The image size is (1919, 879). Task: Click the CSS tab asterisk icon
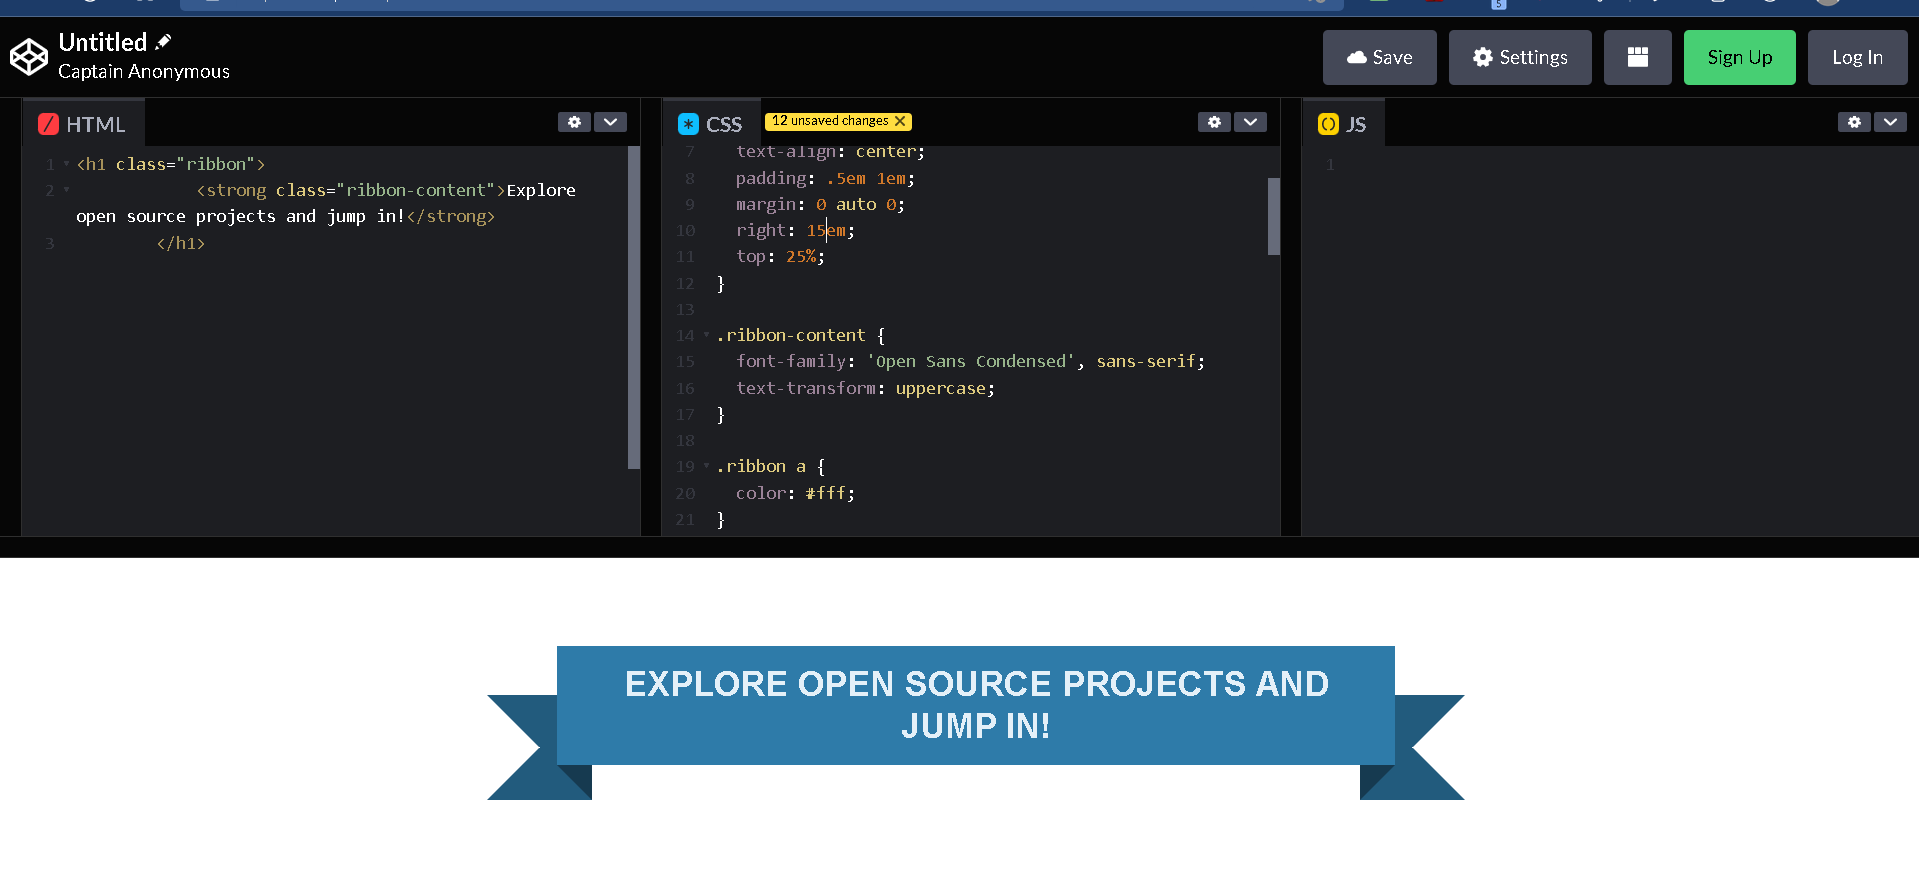(x=688, y=124)
